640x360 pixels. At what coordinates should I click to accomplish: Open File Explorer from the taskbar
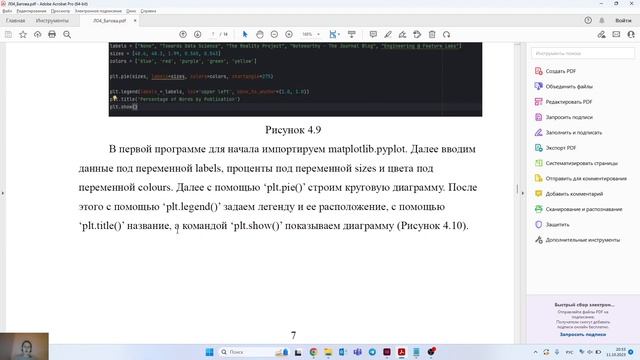(328, 352)
